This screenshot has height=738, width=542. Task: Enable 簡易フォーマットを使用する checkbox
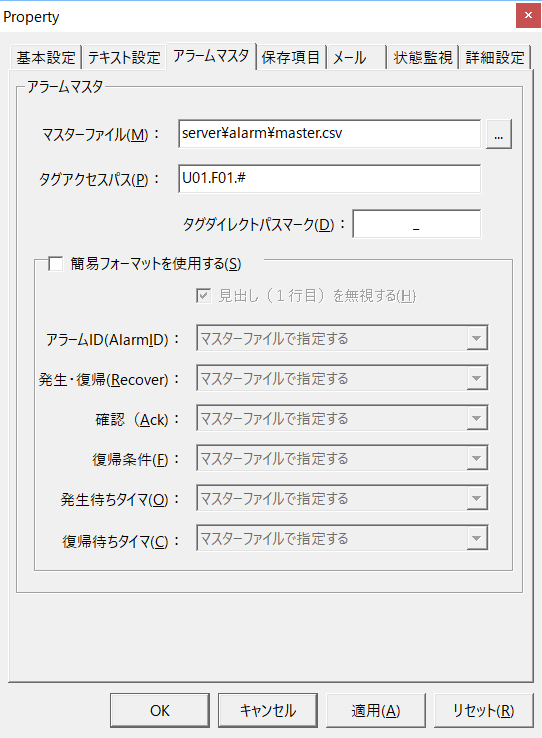(56, 264)
